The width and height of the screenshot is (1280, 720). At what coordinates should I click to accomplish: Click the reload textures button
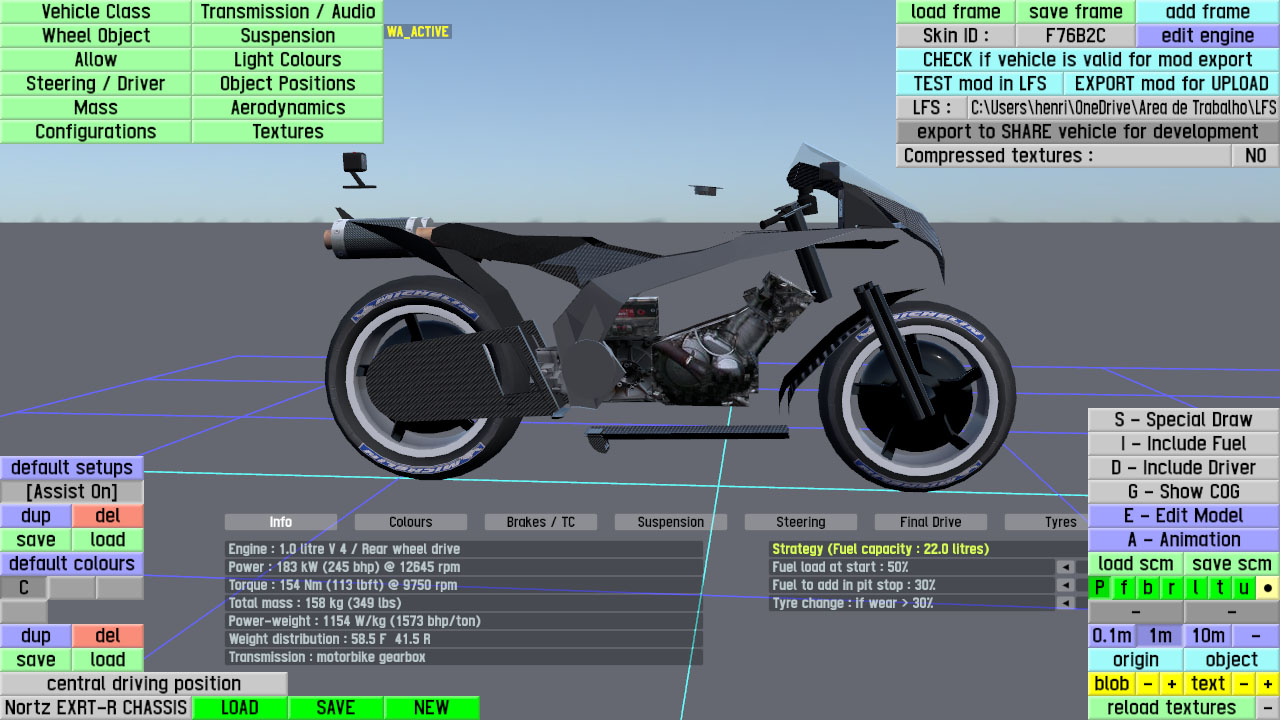pyautogui.click(x=1172, y=708)
